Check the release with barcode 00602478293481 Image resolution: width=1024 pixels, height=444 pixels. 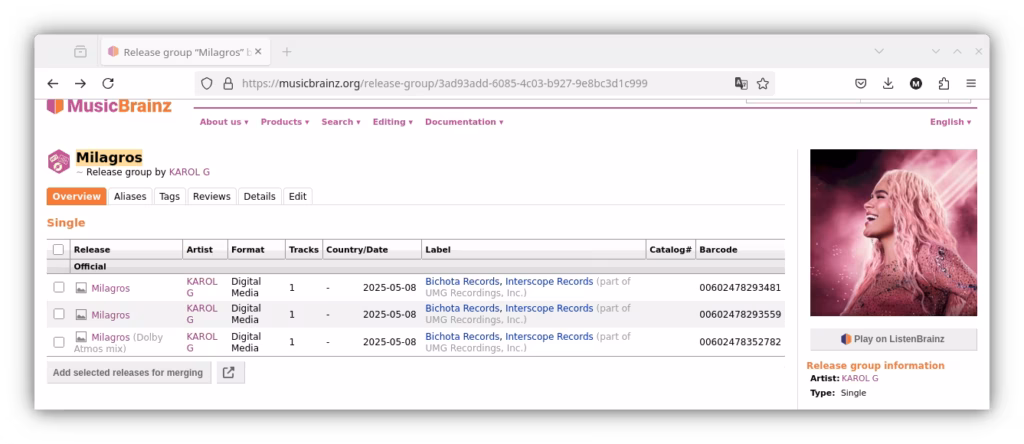59,287
